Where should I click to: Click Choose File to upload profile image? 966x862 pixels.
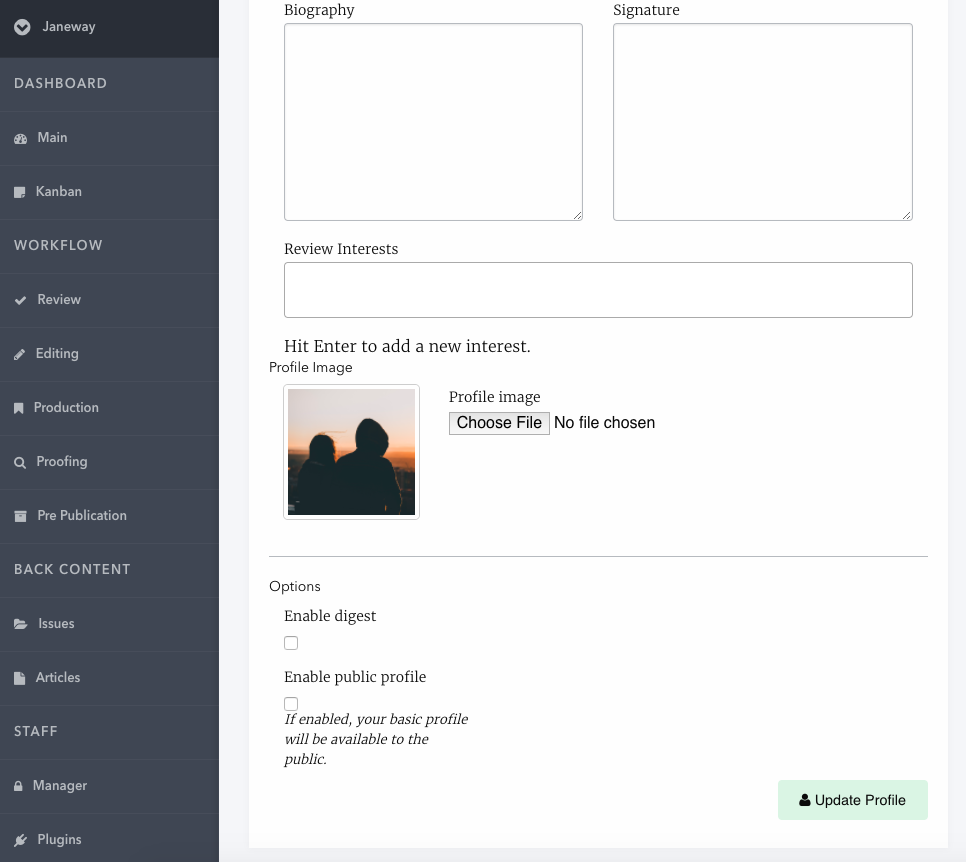point(499,423)
